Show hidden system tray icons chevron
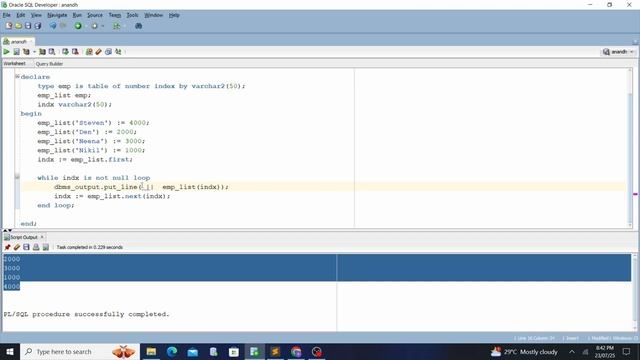The height and width of the screenshot is (360, 640). 572,352
